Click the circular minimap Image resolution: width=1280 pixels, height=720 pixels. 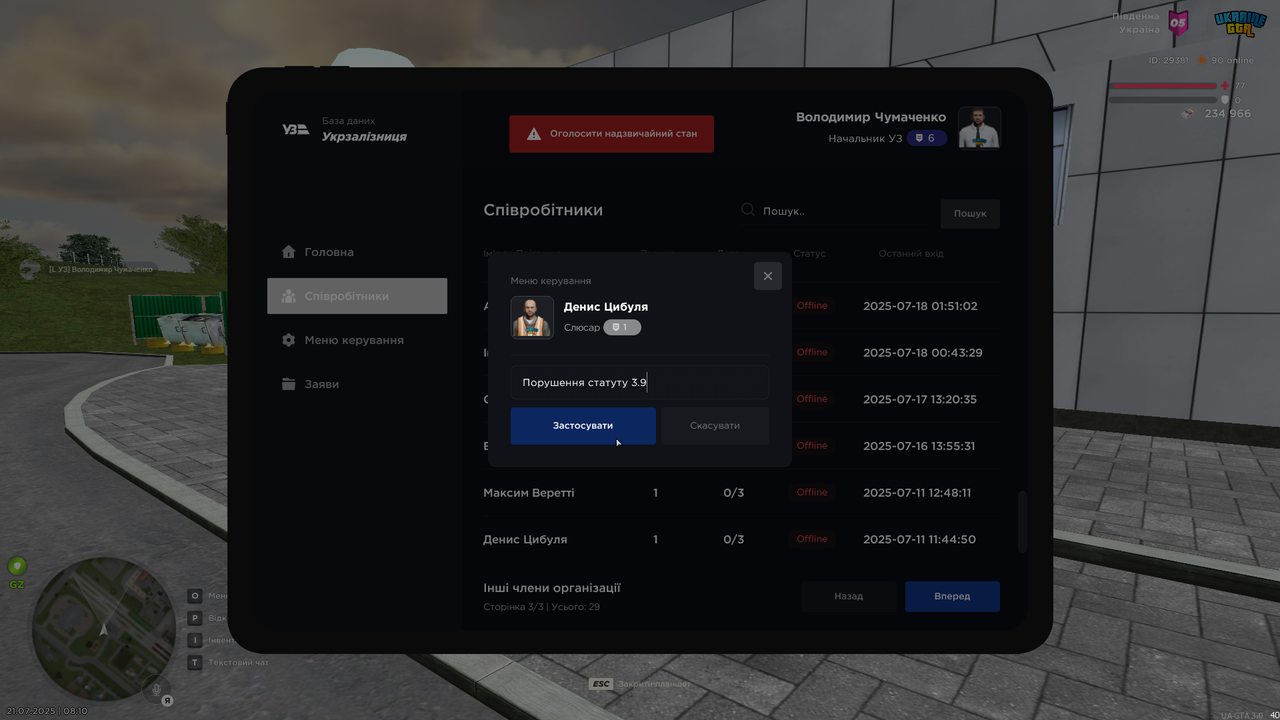click(x=104, y=629)
